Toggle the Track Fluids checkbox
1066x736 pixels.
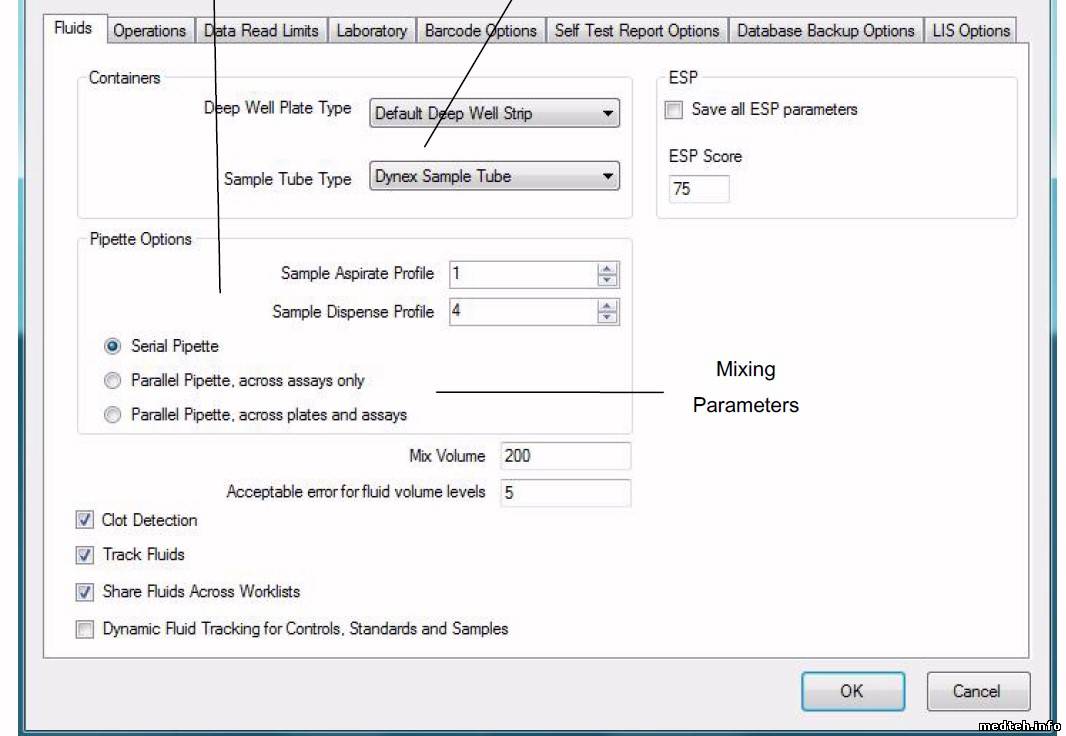click(85, 555)
